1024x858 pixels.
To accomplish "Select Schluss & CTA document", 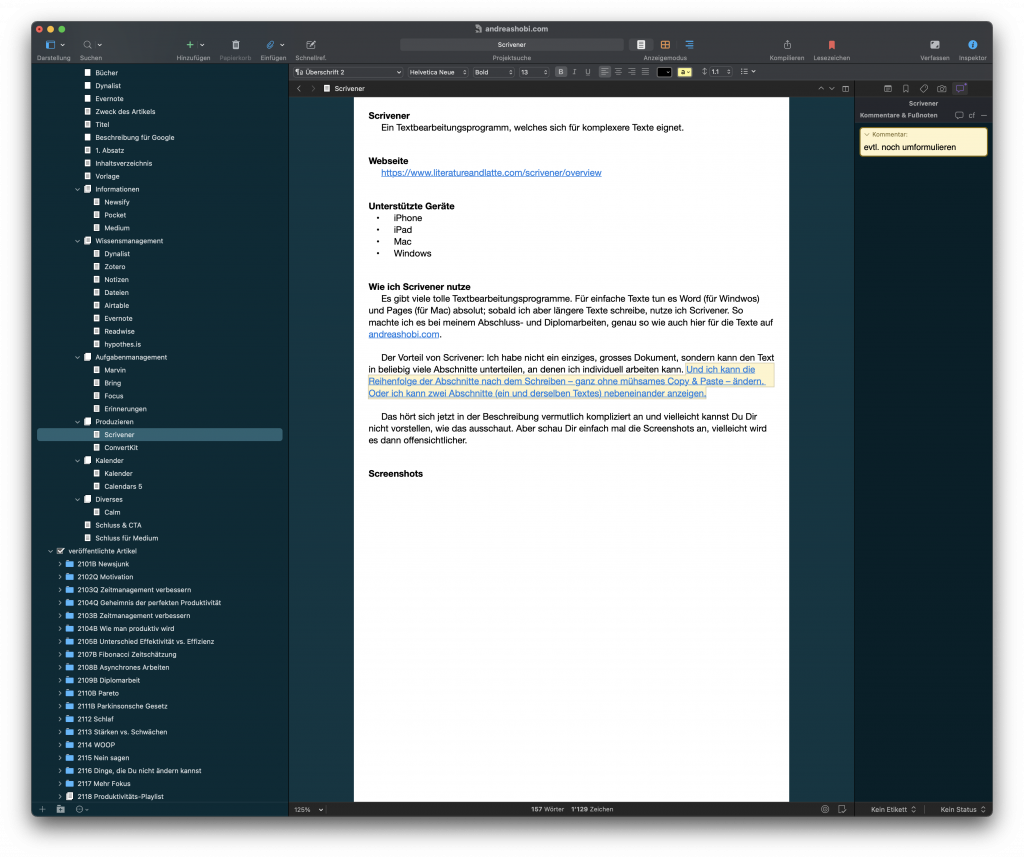I will [118, 526].
